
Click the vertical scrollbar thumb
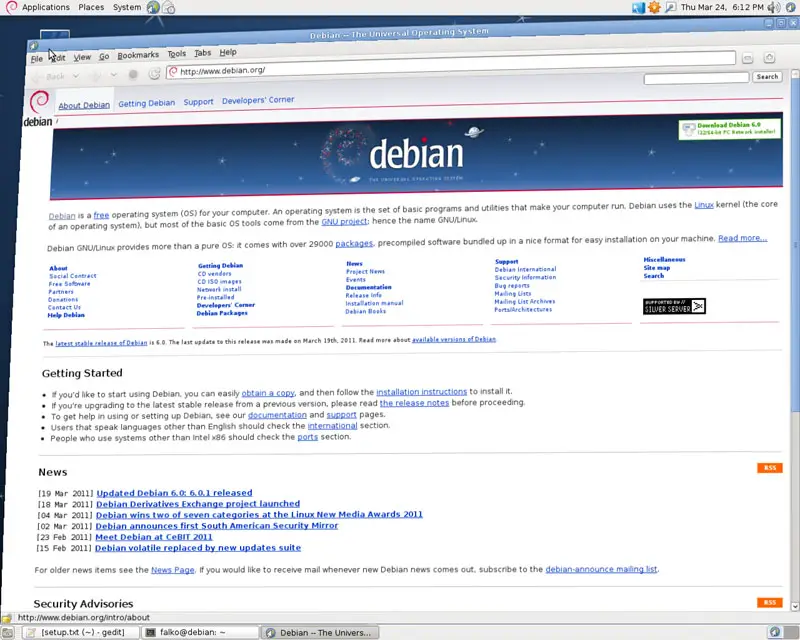[x=795, y=245]
